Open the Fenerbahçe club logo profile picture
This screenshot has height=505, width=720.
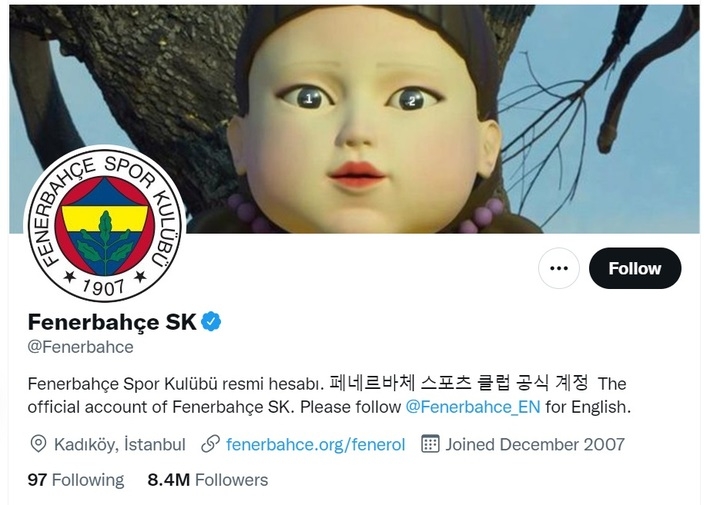click(105, 224)
